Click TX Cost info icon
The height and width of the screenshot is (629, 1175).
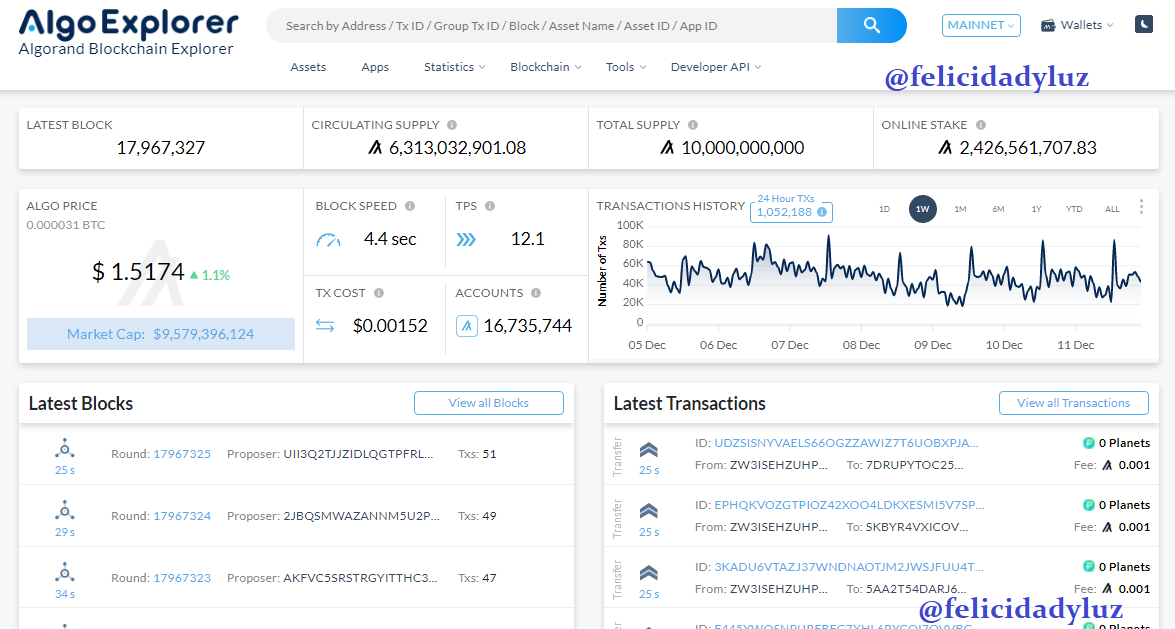[x=379, y=293]
